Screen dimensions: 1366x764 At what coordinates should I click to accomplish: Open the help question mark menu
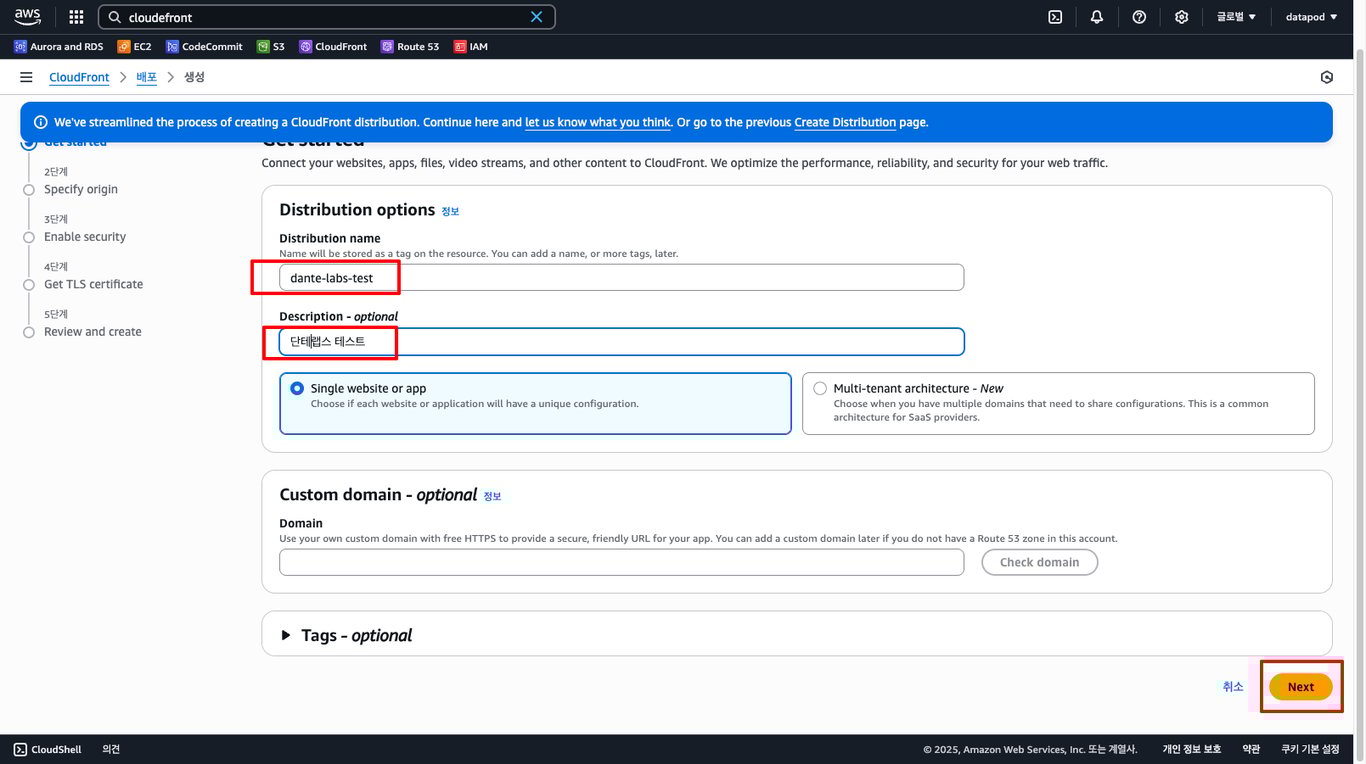[1139, 17]
